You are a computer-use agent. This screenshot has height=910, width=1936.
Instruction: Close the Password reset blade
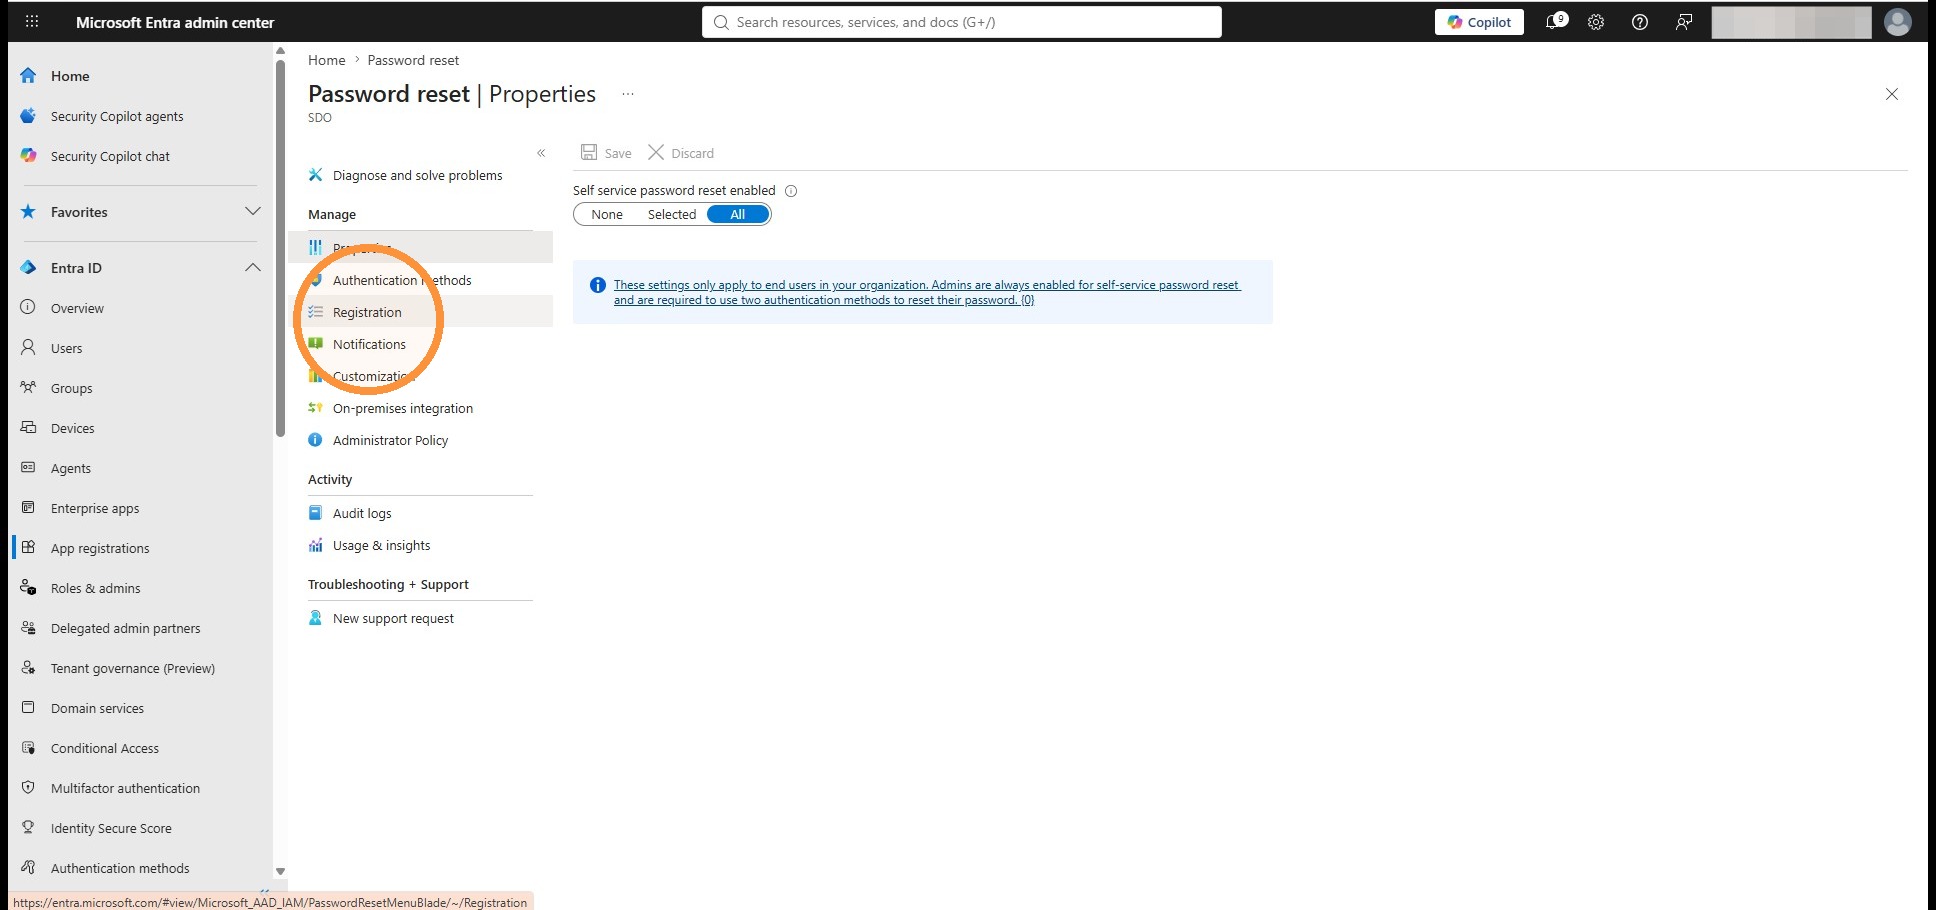click(1891, 94)
